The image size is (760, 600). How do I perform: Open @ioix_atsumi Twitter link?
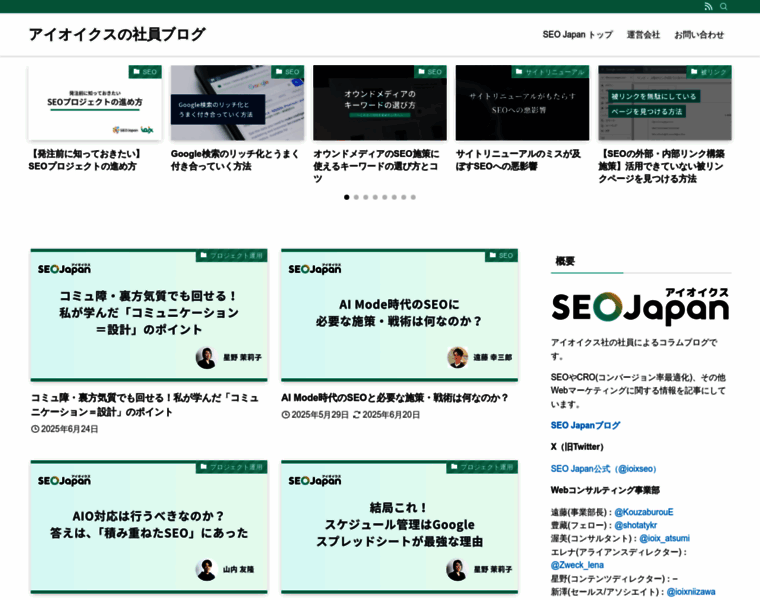664,538
